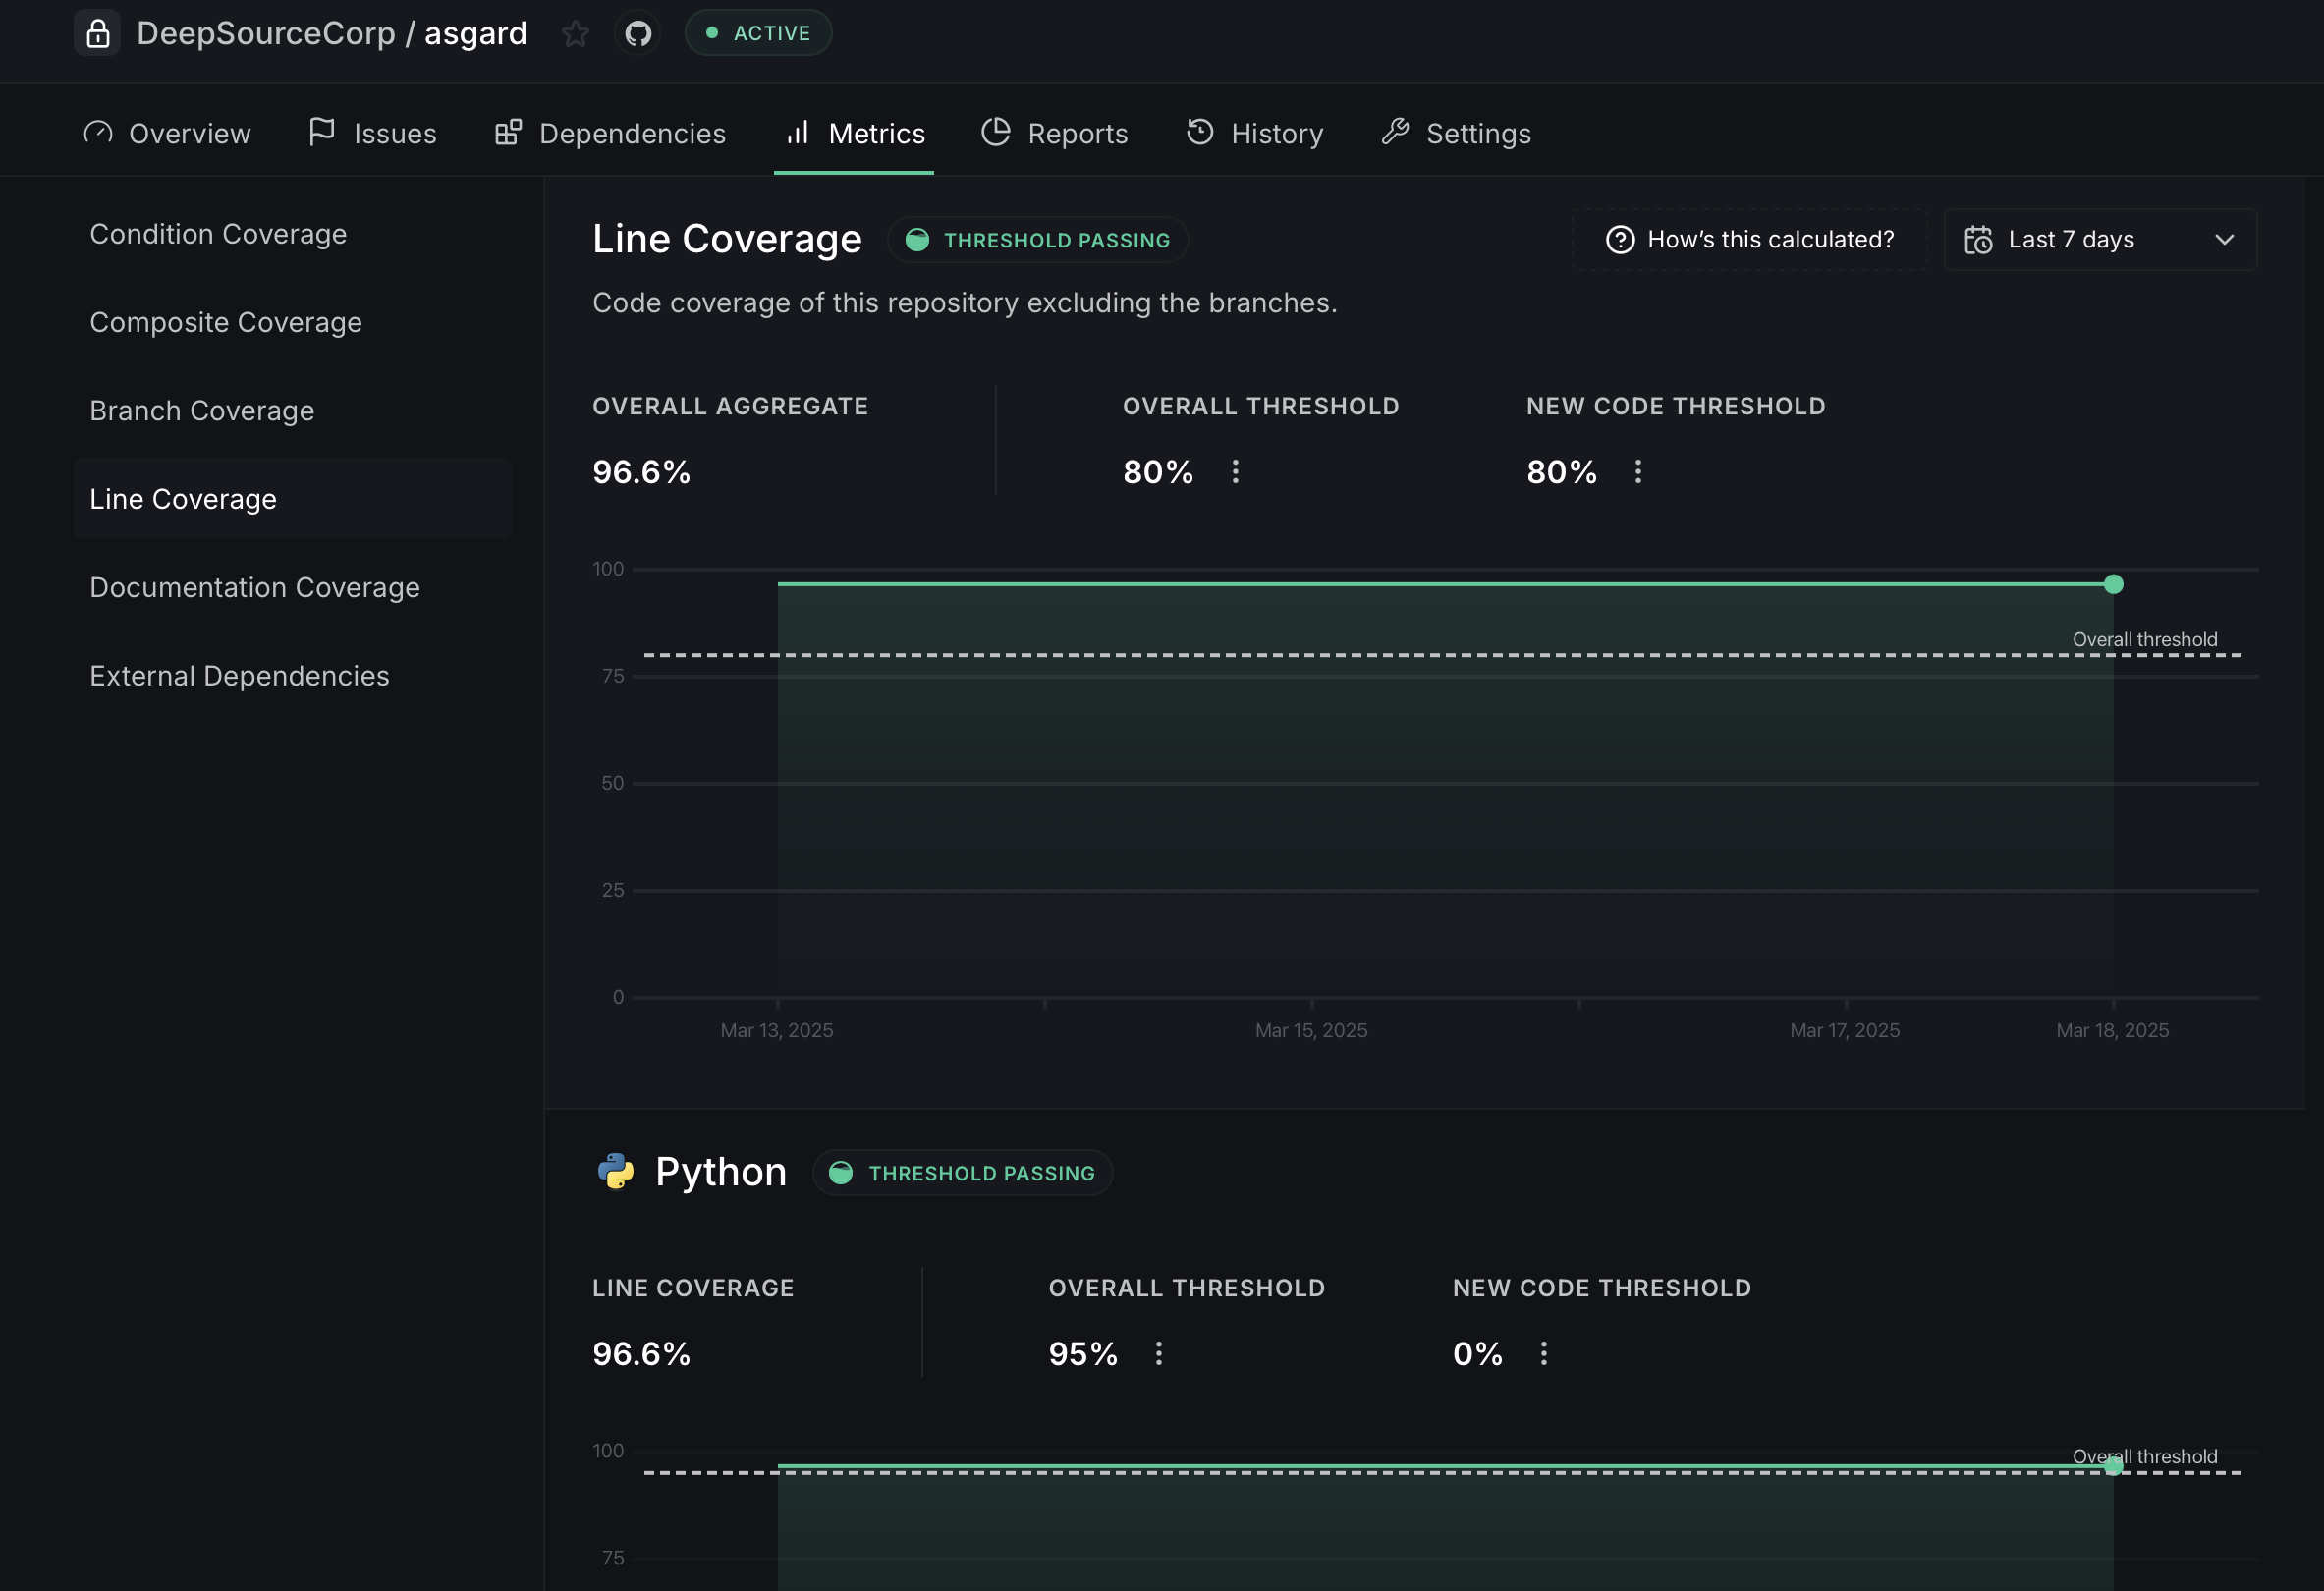
Task: Click the ACTIVE status badge
Action: coord(758,34)
